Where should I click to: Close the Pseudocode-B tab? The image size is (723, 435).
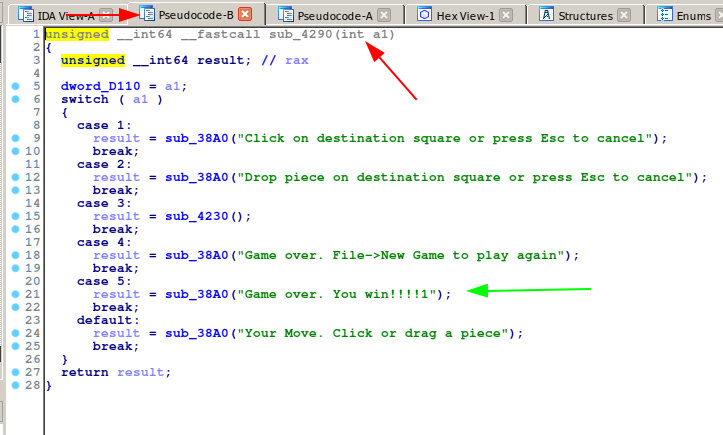245,15
